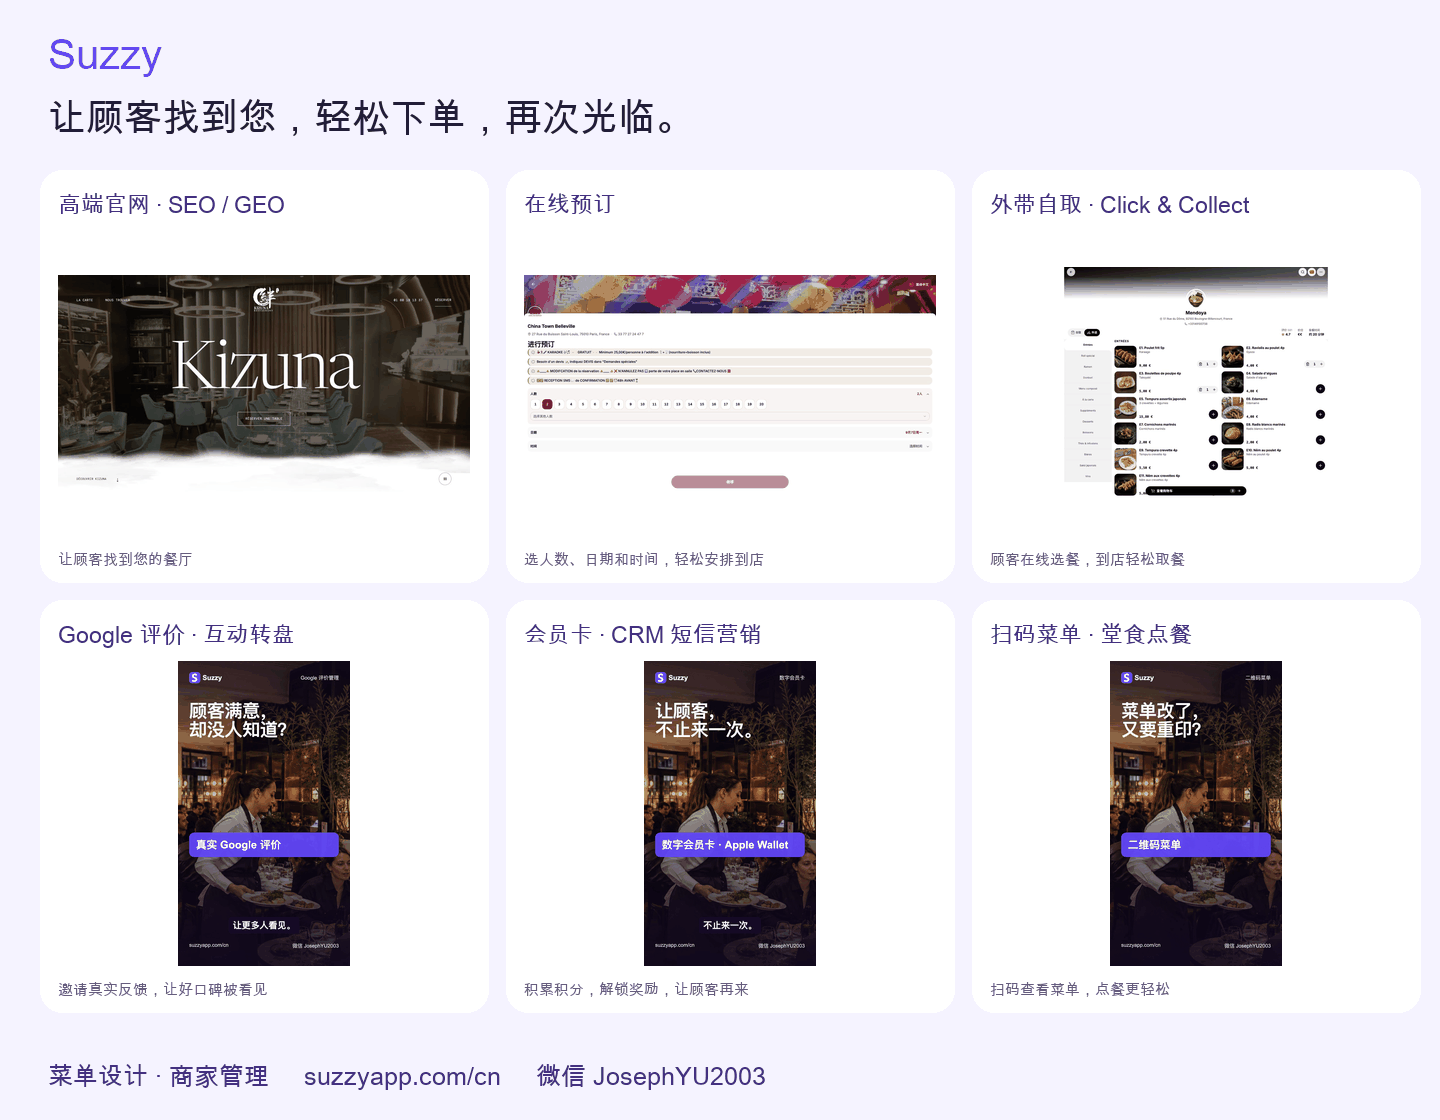Open the online reservation form screenshot
Image resolution: width=1440 pixels, height=1120 pixels.
(730, 382)
